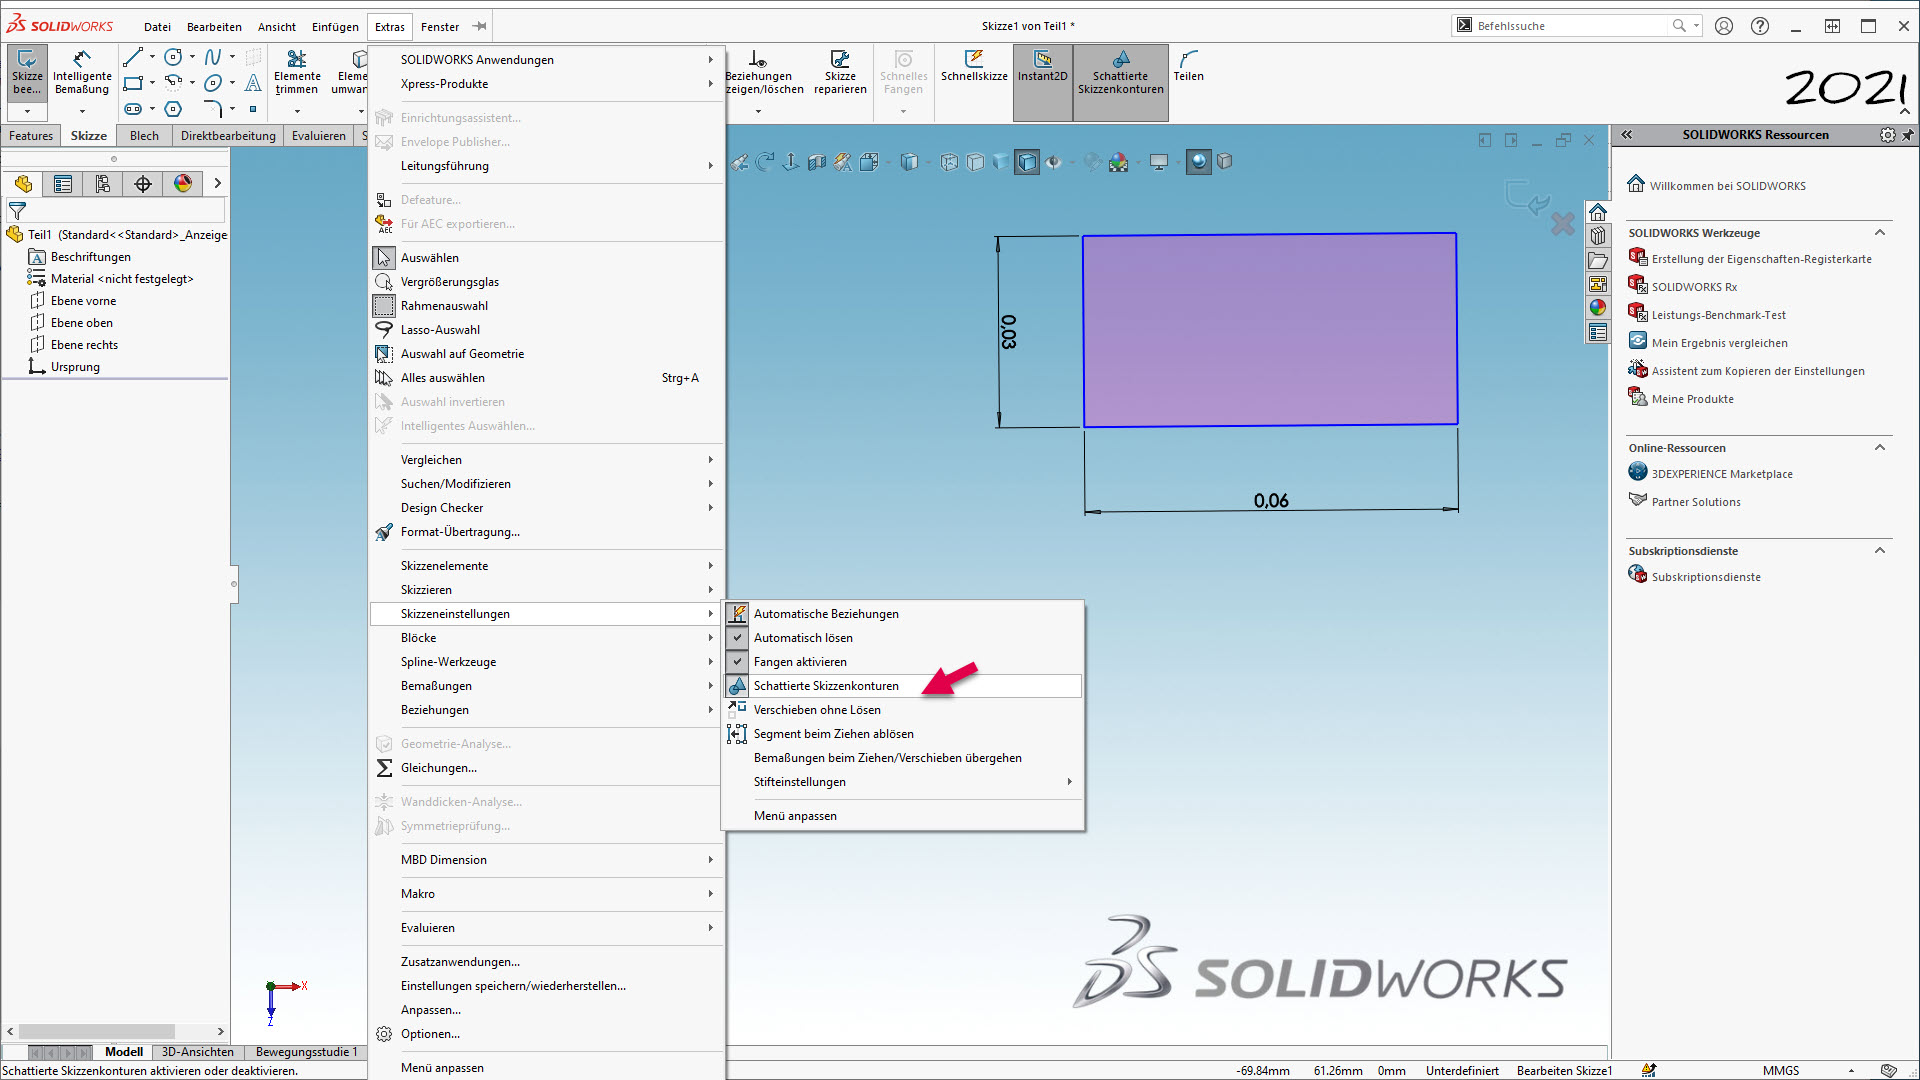Open the display style icon in view toolbar
The width and height of the screenshot is (1920, 1080).
pos(1027,162)
